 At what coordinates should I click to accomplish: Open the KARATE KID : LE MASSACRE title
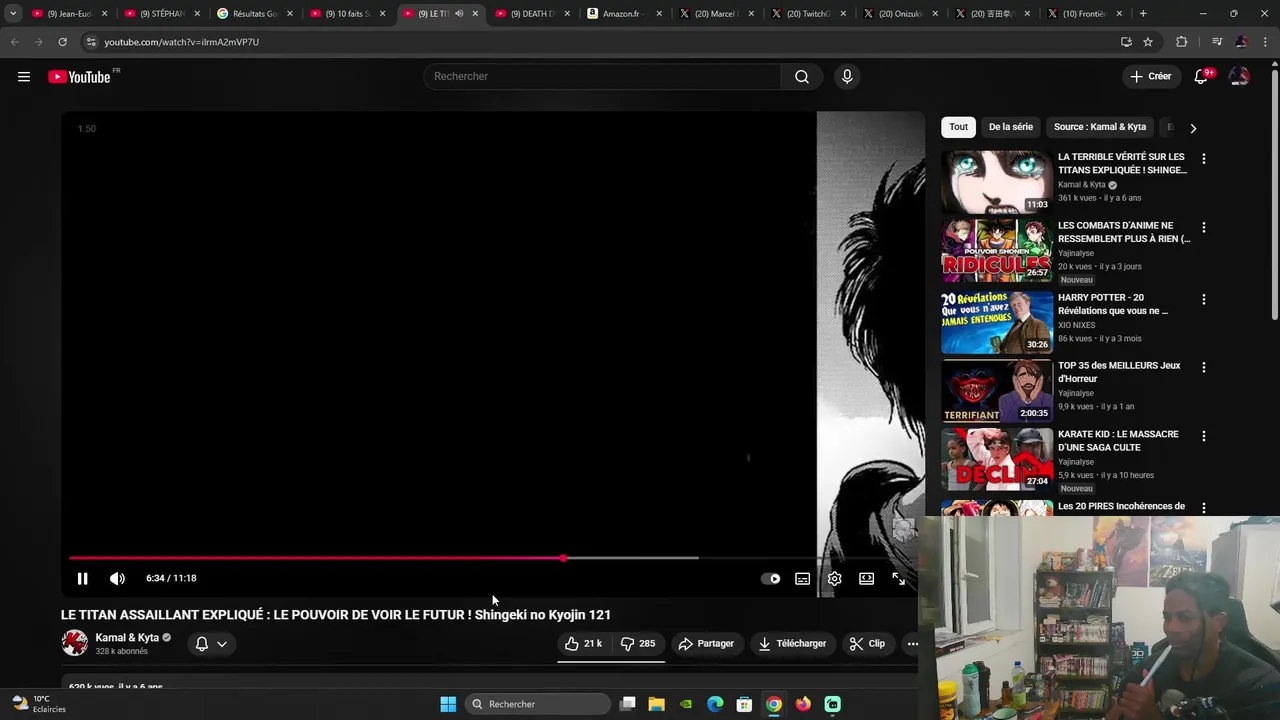1118,441
